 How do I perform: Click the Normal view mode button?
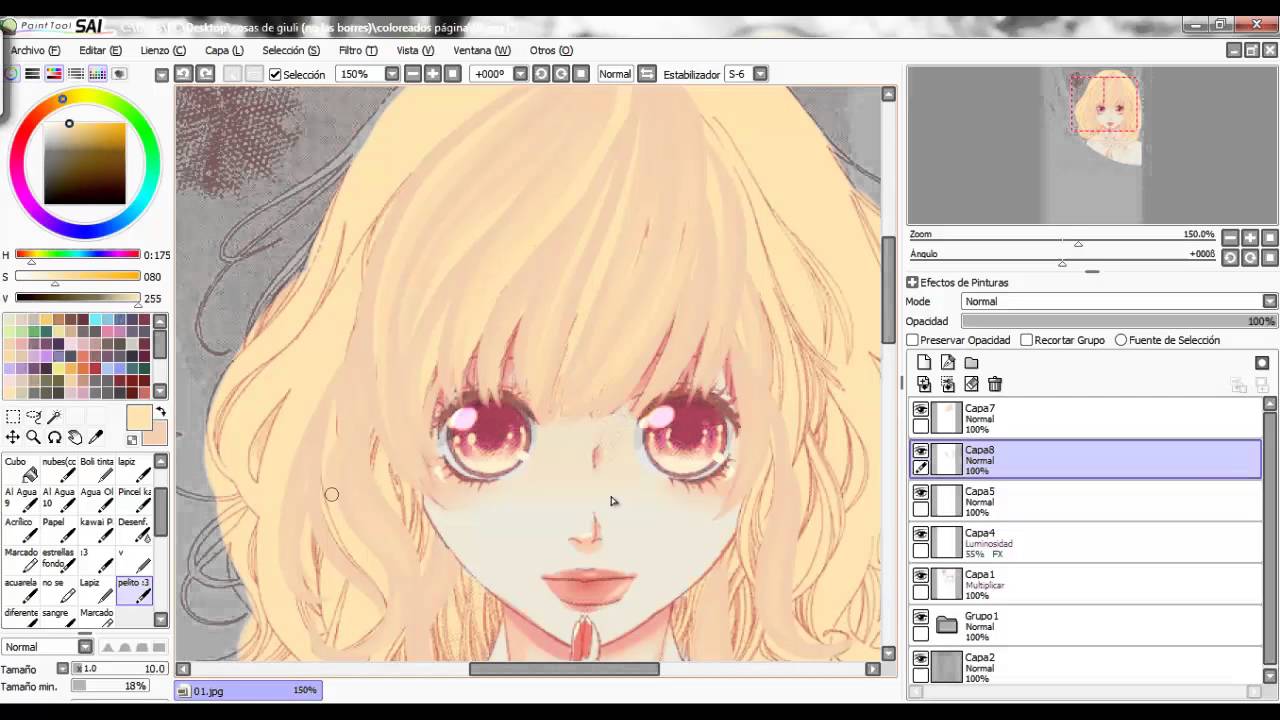[x=615, y=74]
